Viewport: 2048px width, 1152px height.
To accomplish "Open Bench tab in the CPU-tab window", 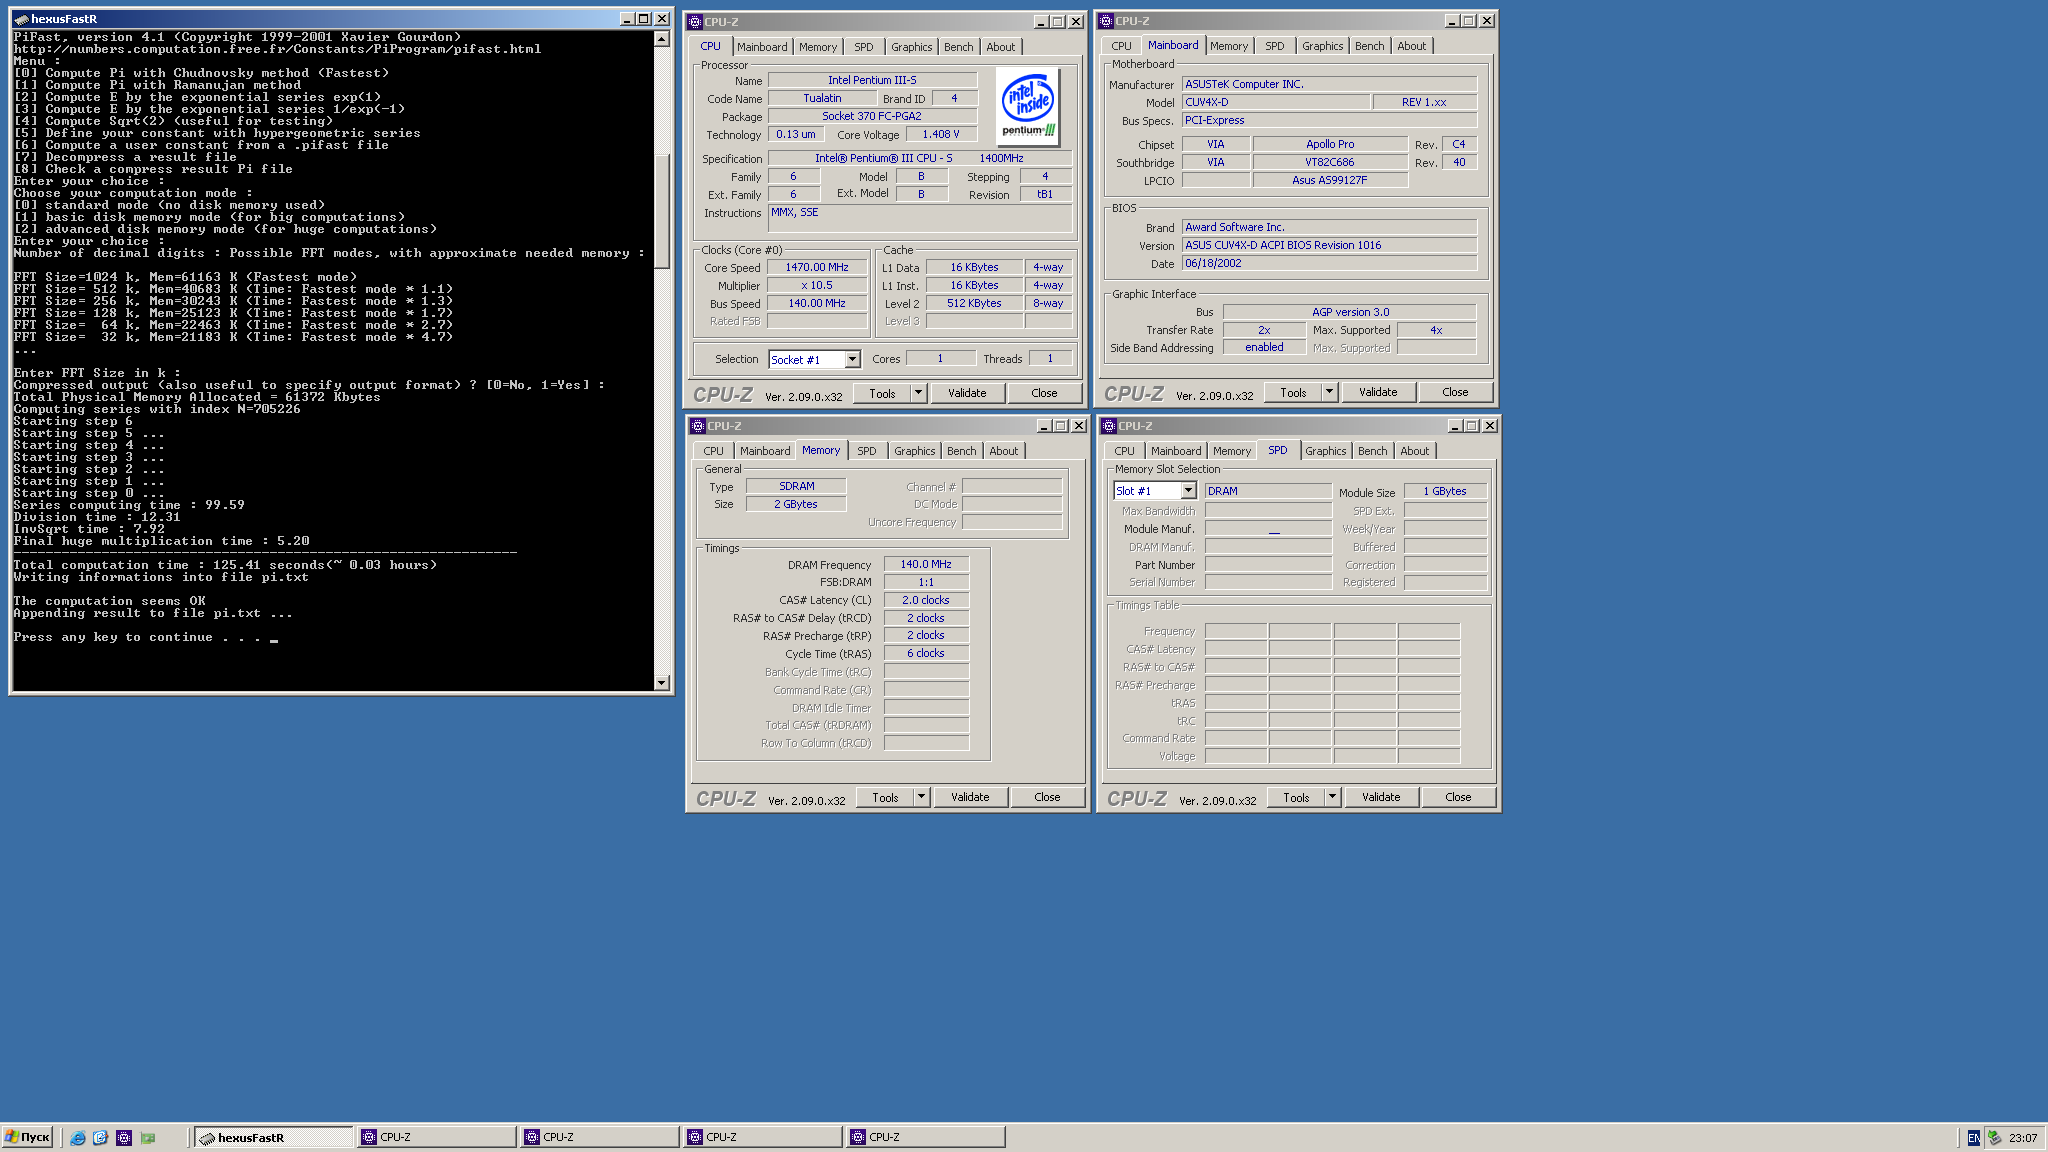I will [x=958, y=47].
